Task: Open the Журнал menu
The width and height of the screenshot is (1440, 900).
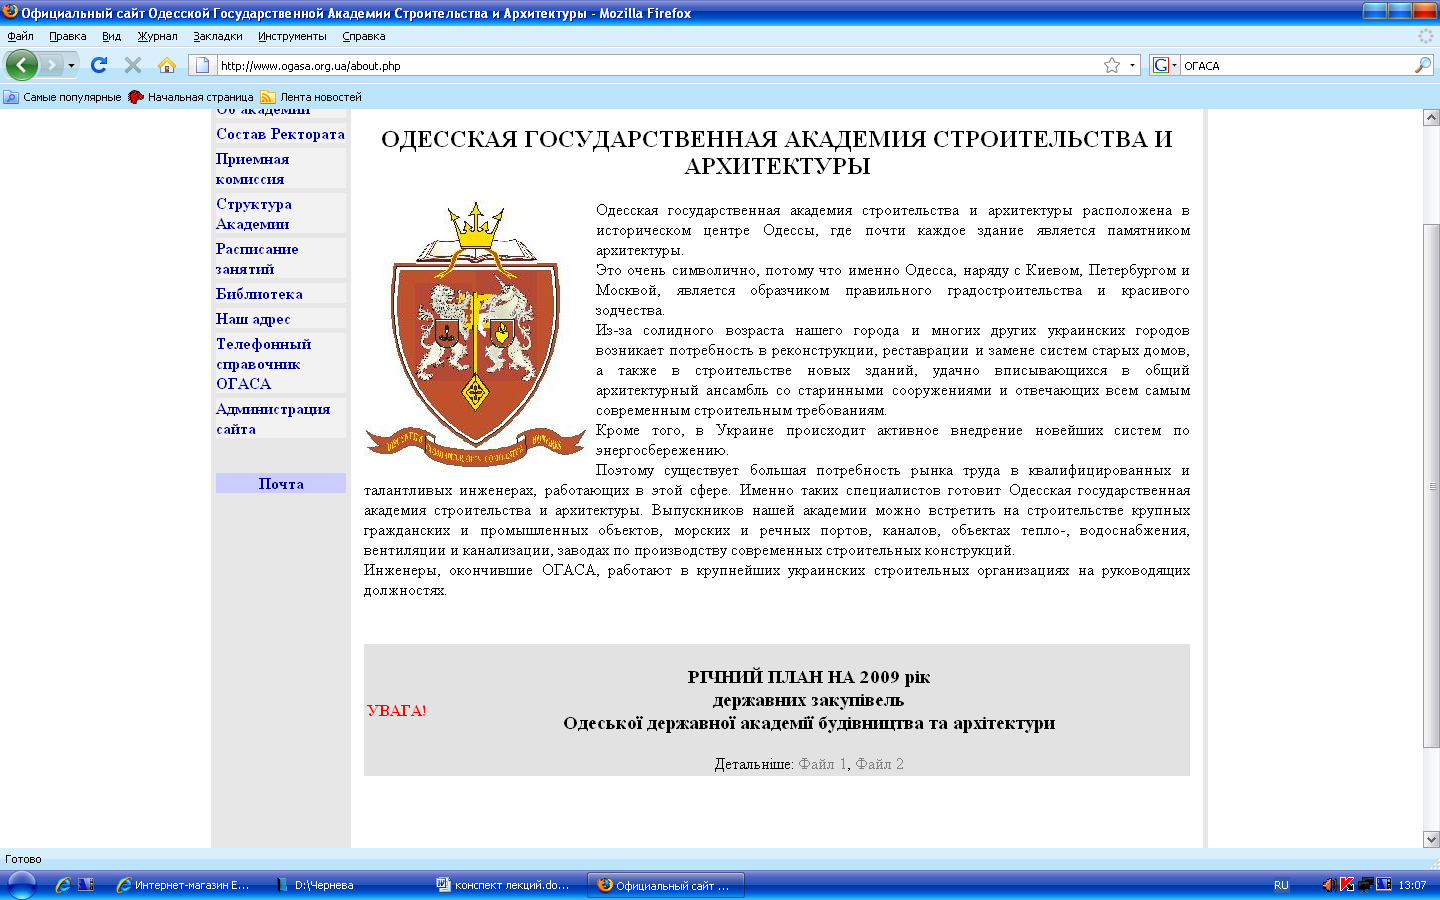Action: pos(157,36)
